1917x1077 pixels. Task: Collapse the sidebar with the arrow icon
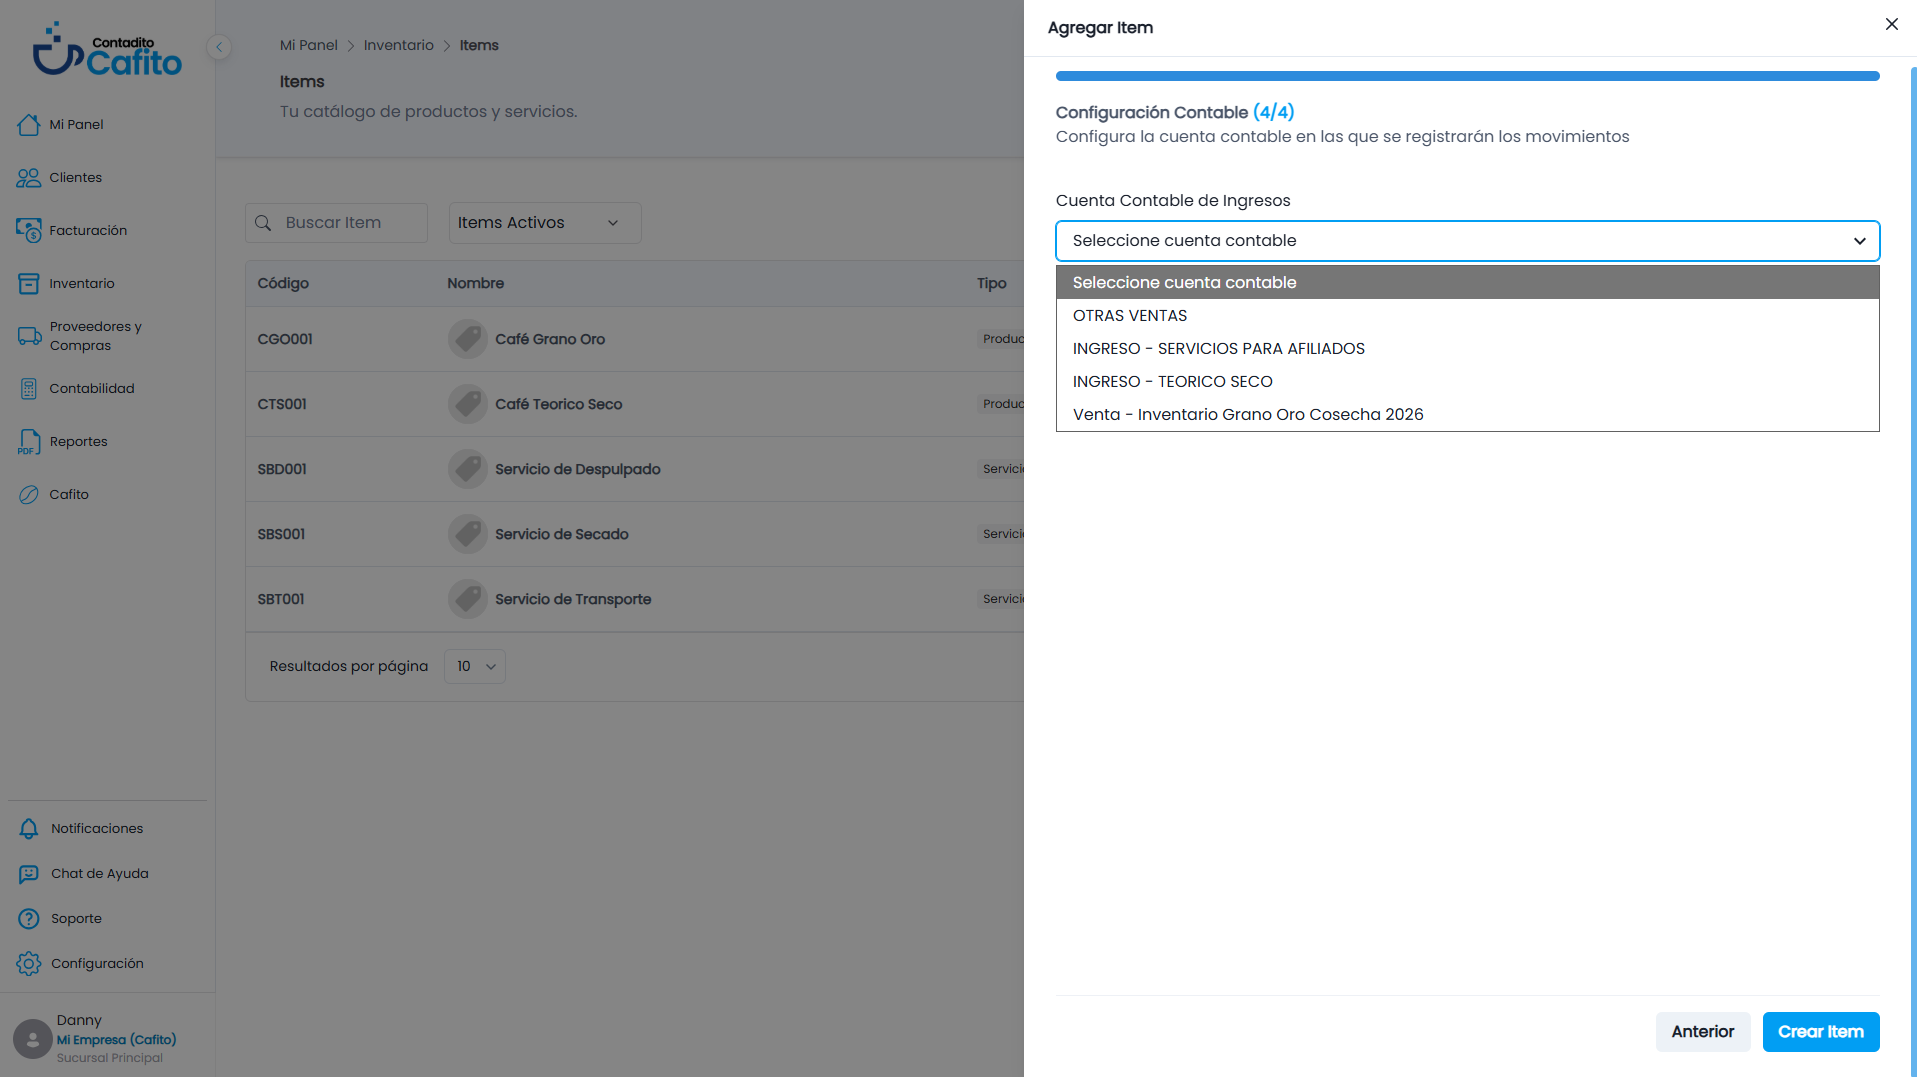tap(219, 47)
